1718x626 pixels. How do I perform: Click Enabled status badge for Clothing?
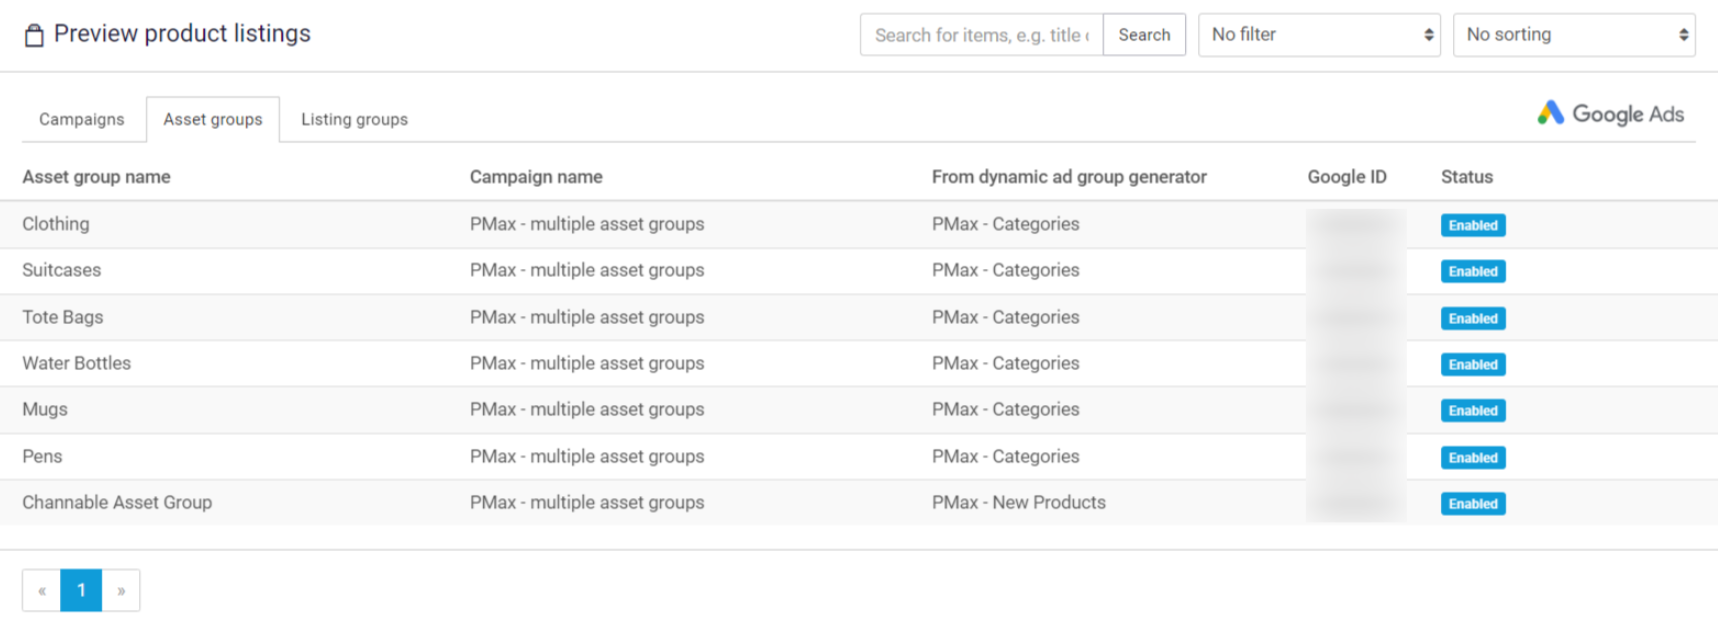(1472, 225)
